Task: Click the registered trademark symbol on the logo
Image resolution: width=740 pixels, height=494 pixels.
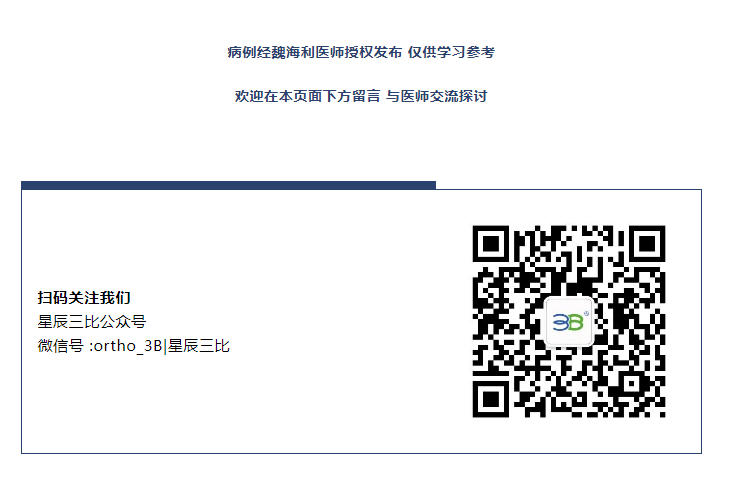Action: coord(587,313)
